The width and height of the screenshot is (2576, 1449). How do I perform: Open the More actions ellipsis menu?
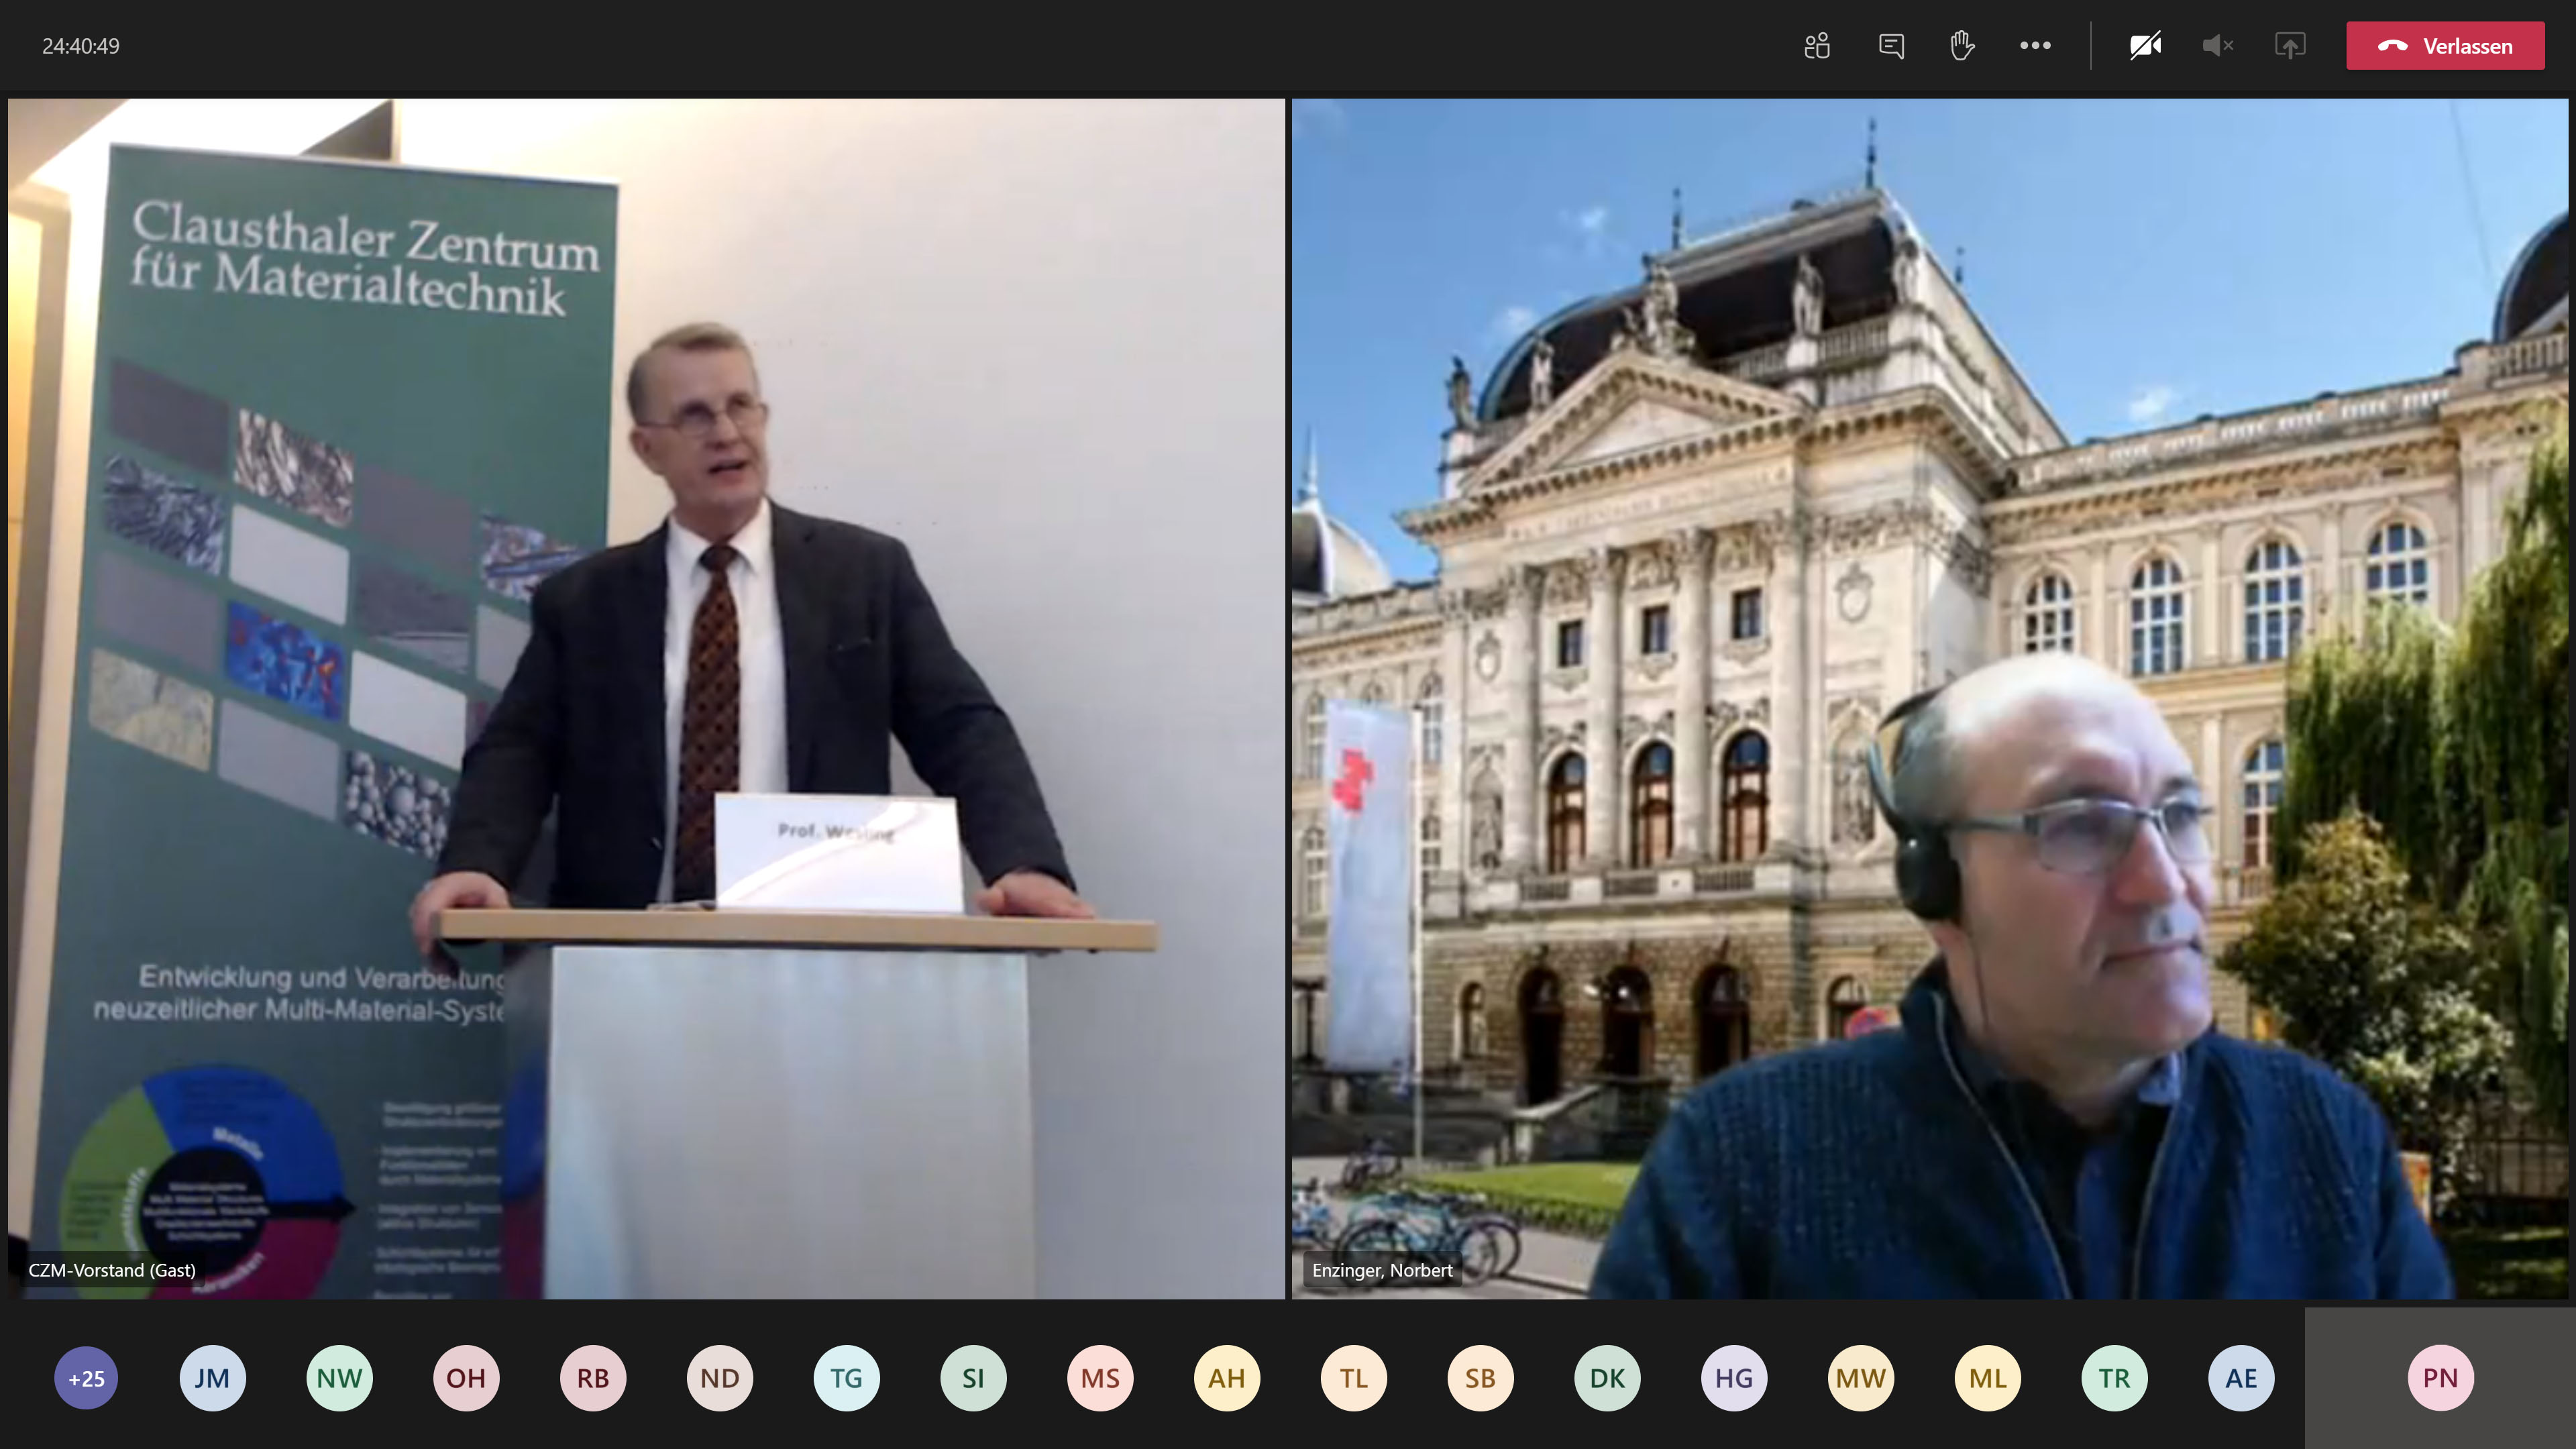click(2035, 46)
